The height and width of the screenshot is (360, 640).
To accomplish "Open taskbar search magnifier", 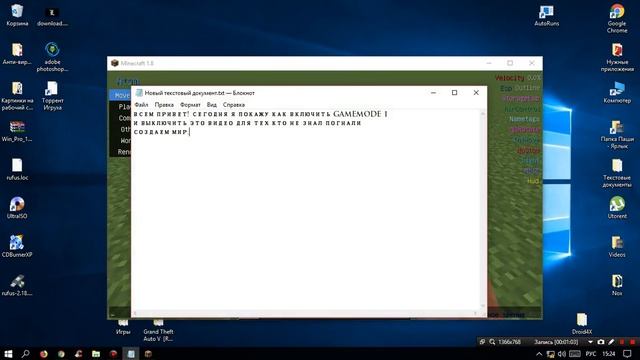I will 25,354.
